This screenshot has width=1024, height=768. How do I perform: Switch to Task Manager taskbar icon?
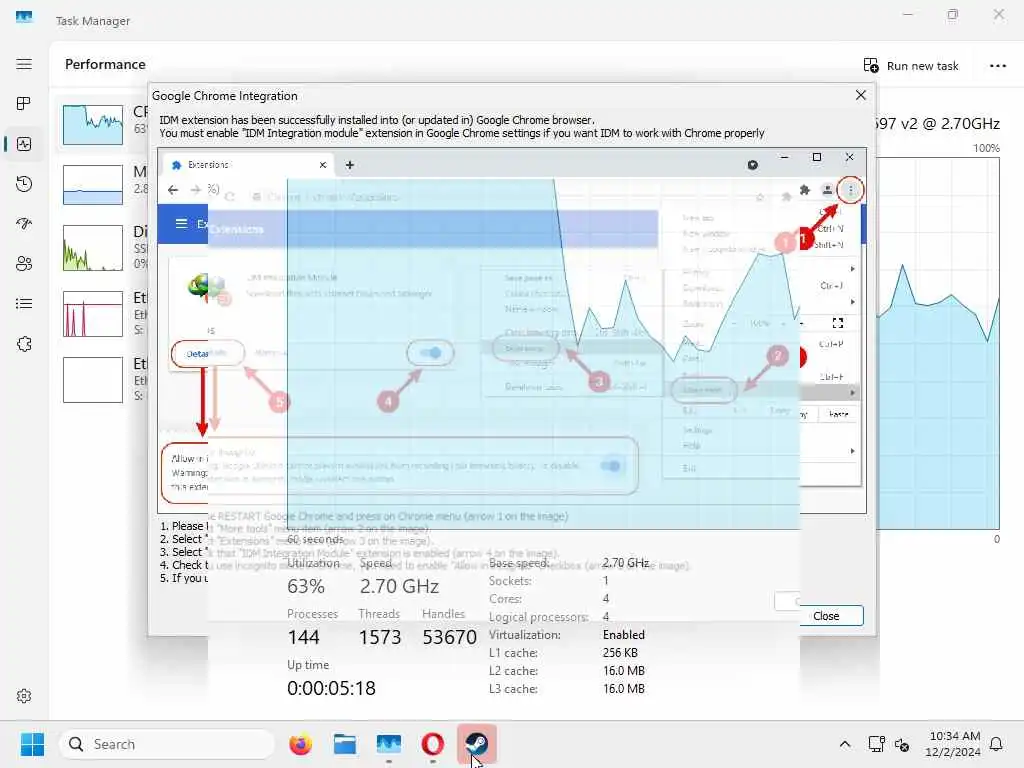389,744
